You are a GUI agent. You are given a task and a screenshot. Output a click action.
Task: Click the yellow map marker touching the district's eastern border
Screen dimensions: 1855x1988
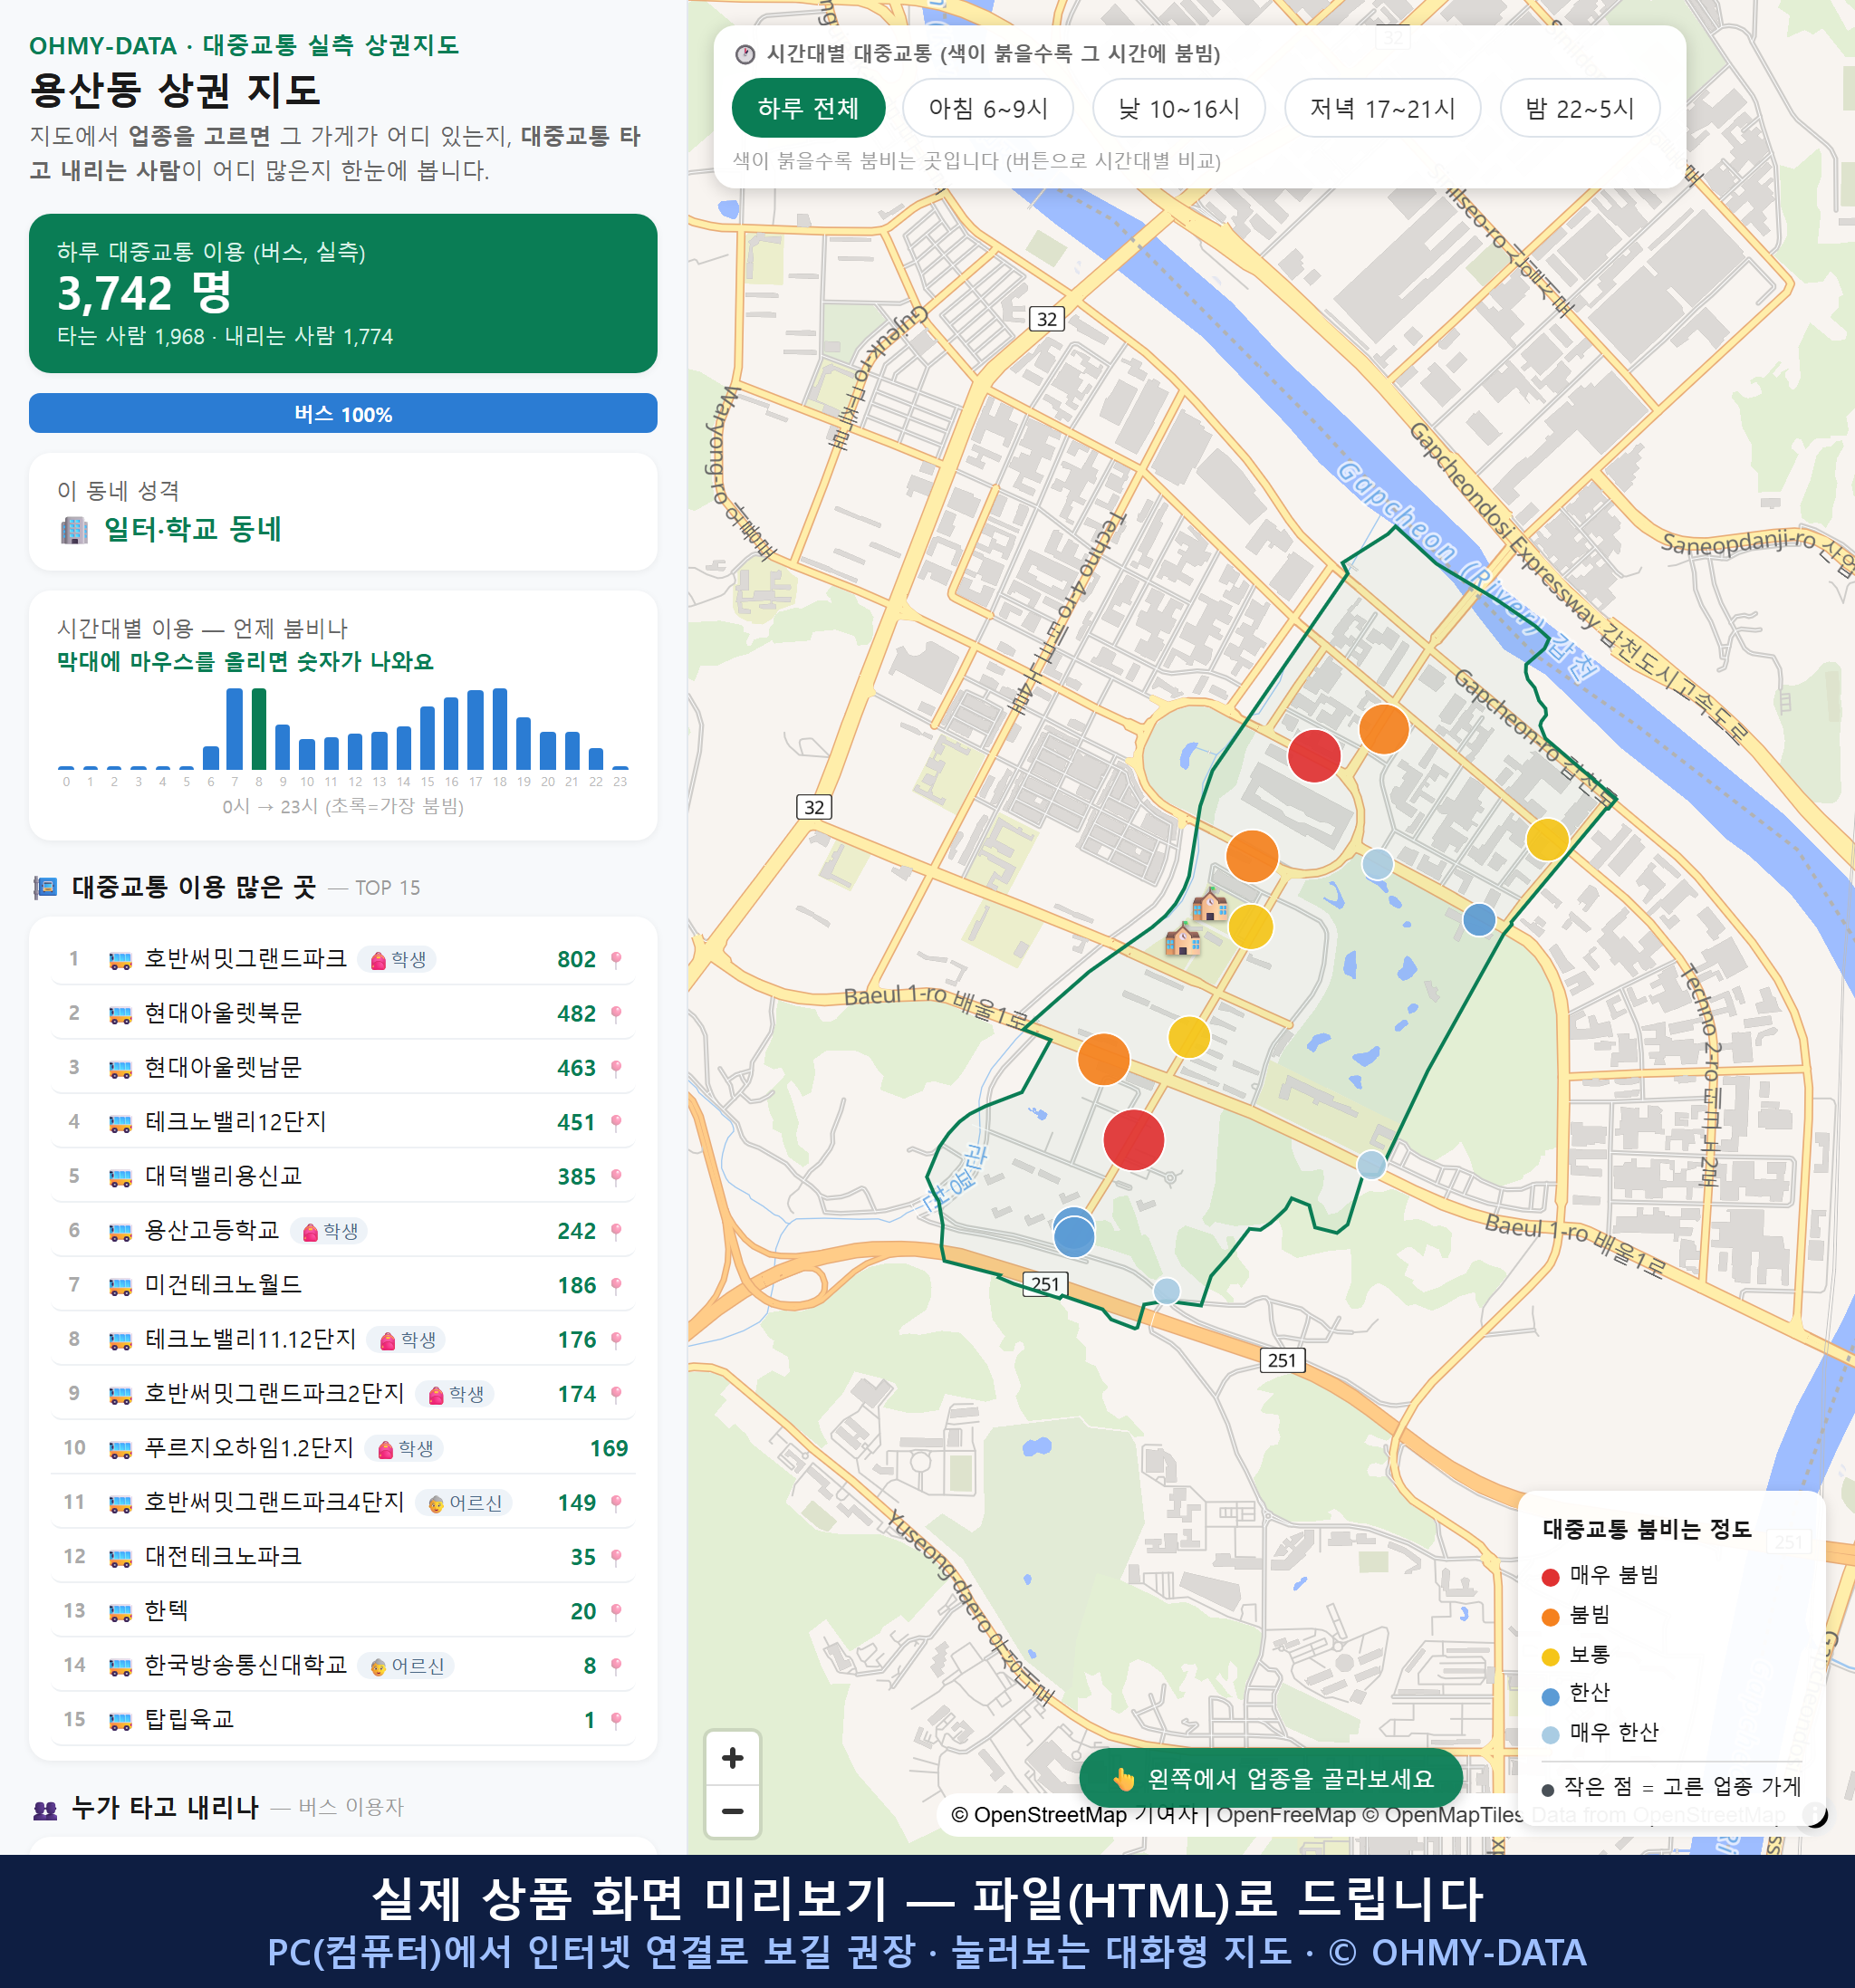coord(1546,839)
